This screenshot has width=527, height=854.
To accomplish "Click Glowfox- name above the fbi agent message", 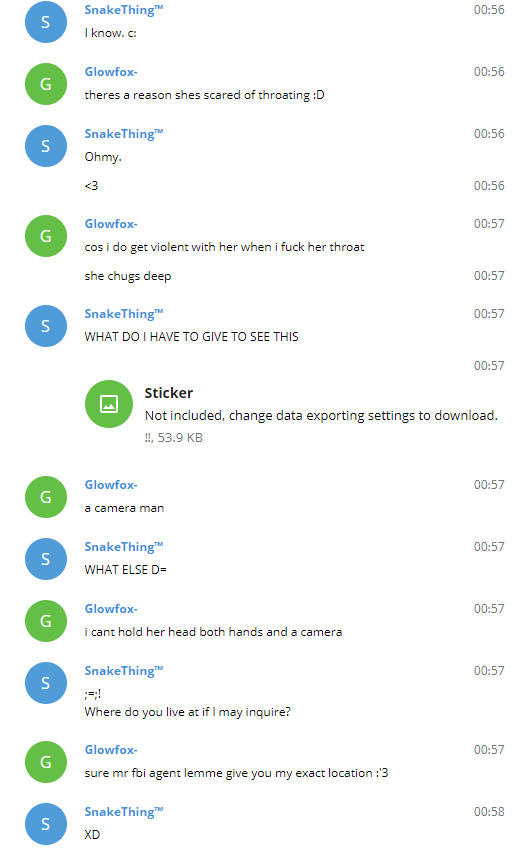I will pyautogui.click(x=111, y=750).
